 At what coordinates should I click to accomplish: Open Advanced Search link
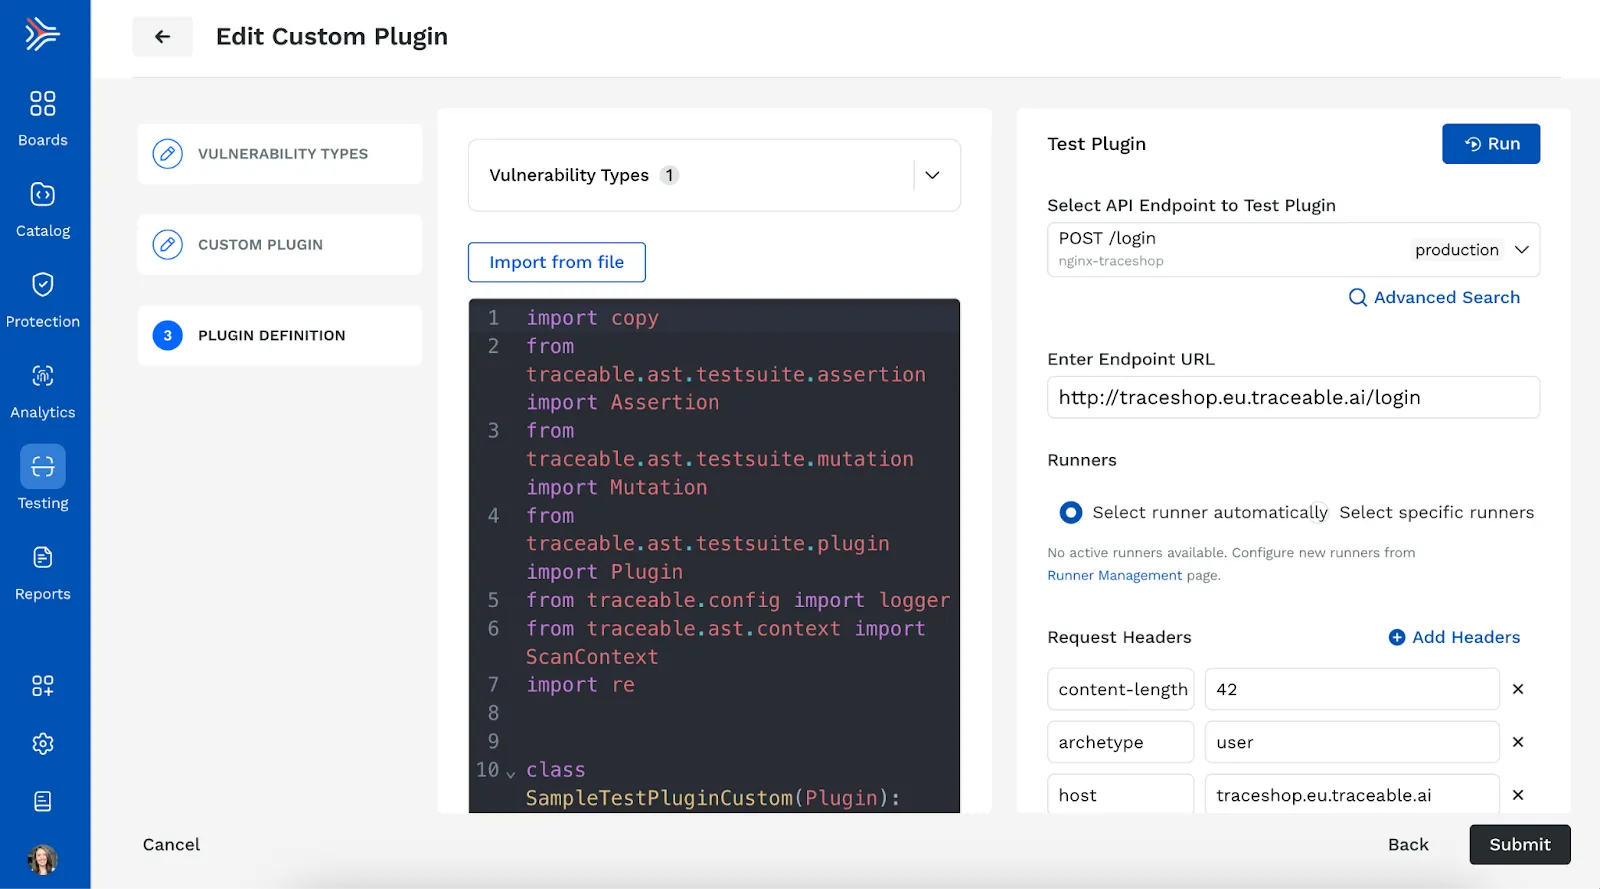1446,297
